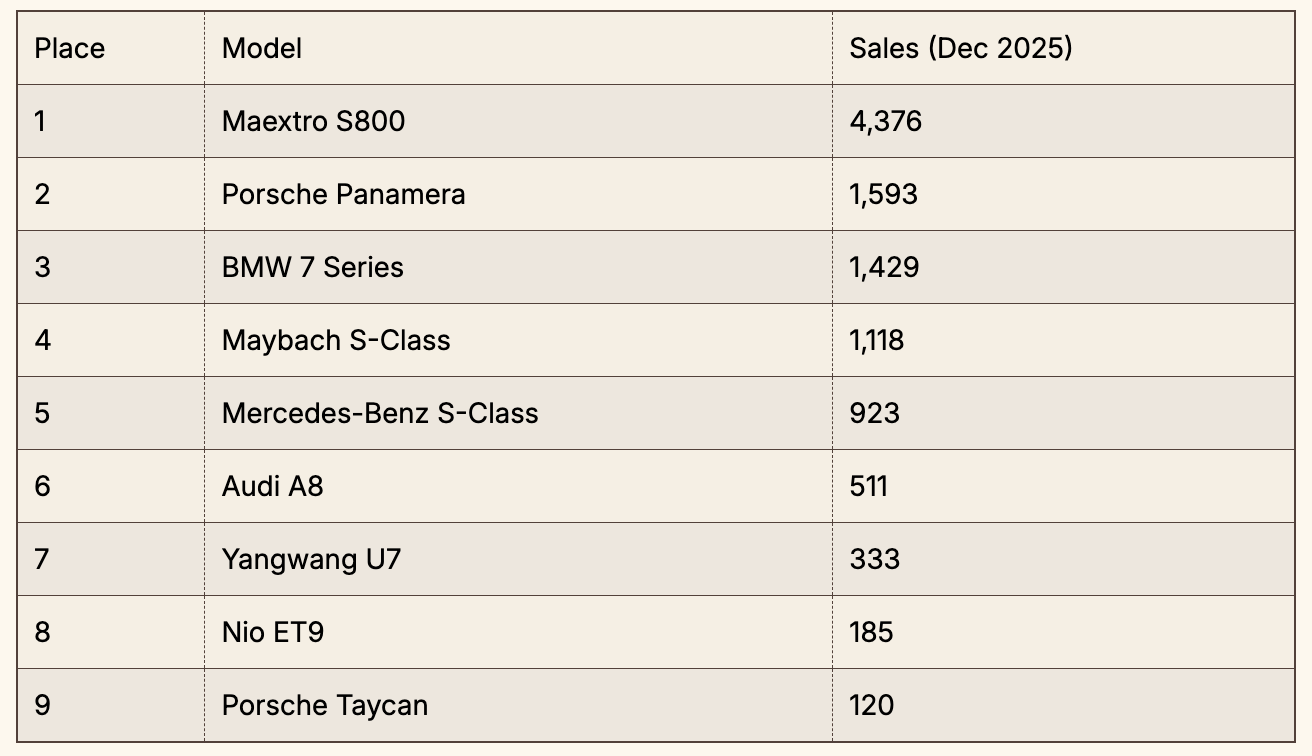This screenshot has width=1312, height=756.
Task: Click the 1,429 sales cell
Action: click(x=884, y=267)
